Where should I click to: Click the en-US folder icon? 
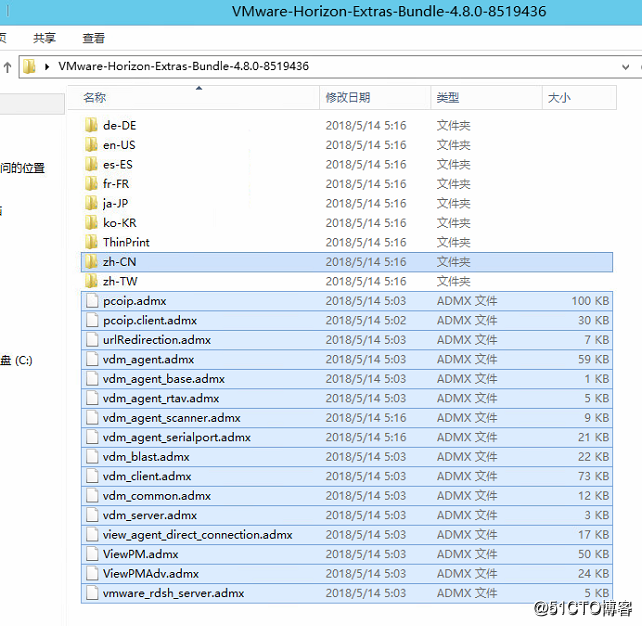(x=91, y=145)
